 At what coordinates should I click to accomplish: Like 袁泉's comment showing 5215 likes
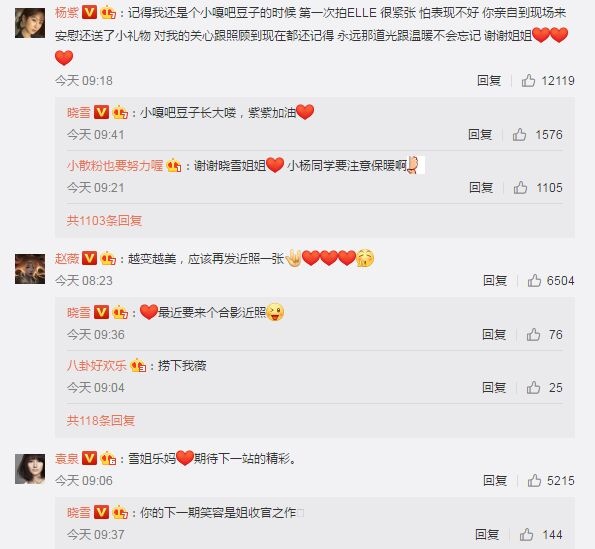coord(534,480)
